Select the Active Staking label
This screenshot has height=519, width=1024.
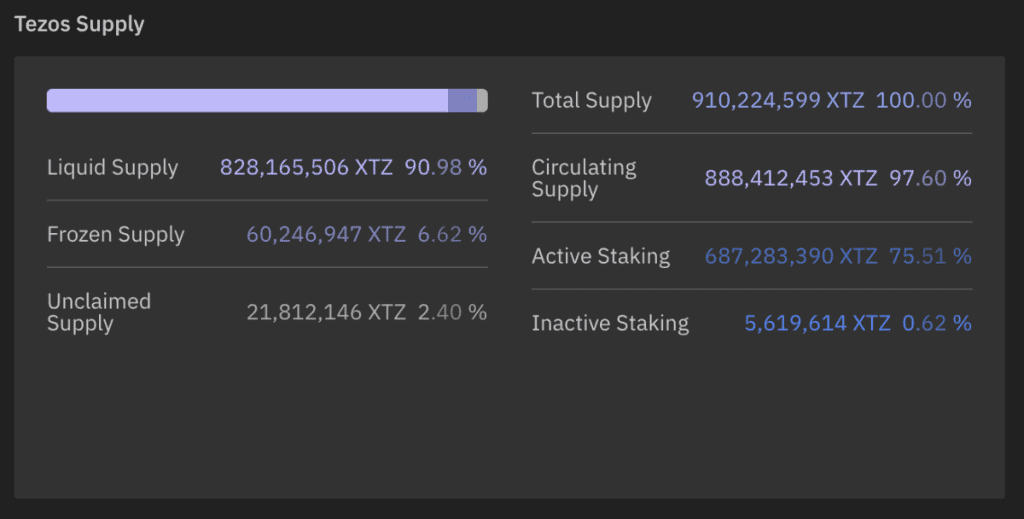(x=601, y=256)
